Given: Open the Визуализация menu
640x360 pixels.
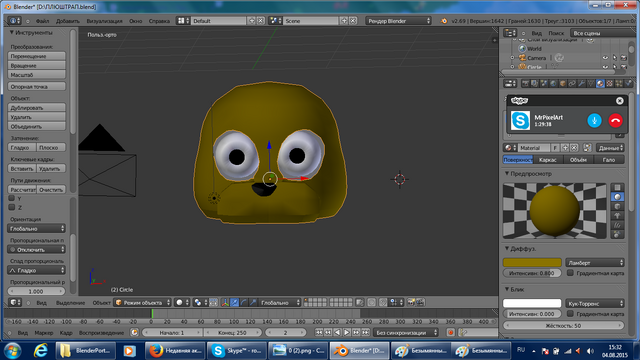Looking at the screenshot, I should tap(104, 21).
